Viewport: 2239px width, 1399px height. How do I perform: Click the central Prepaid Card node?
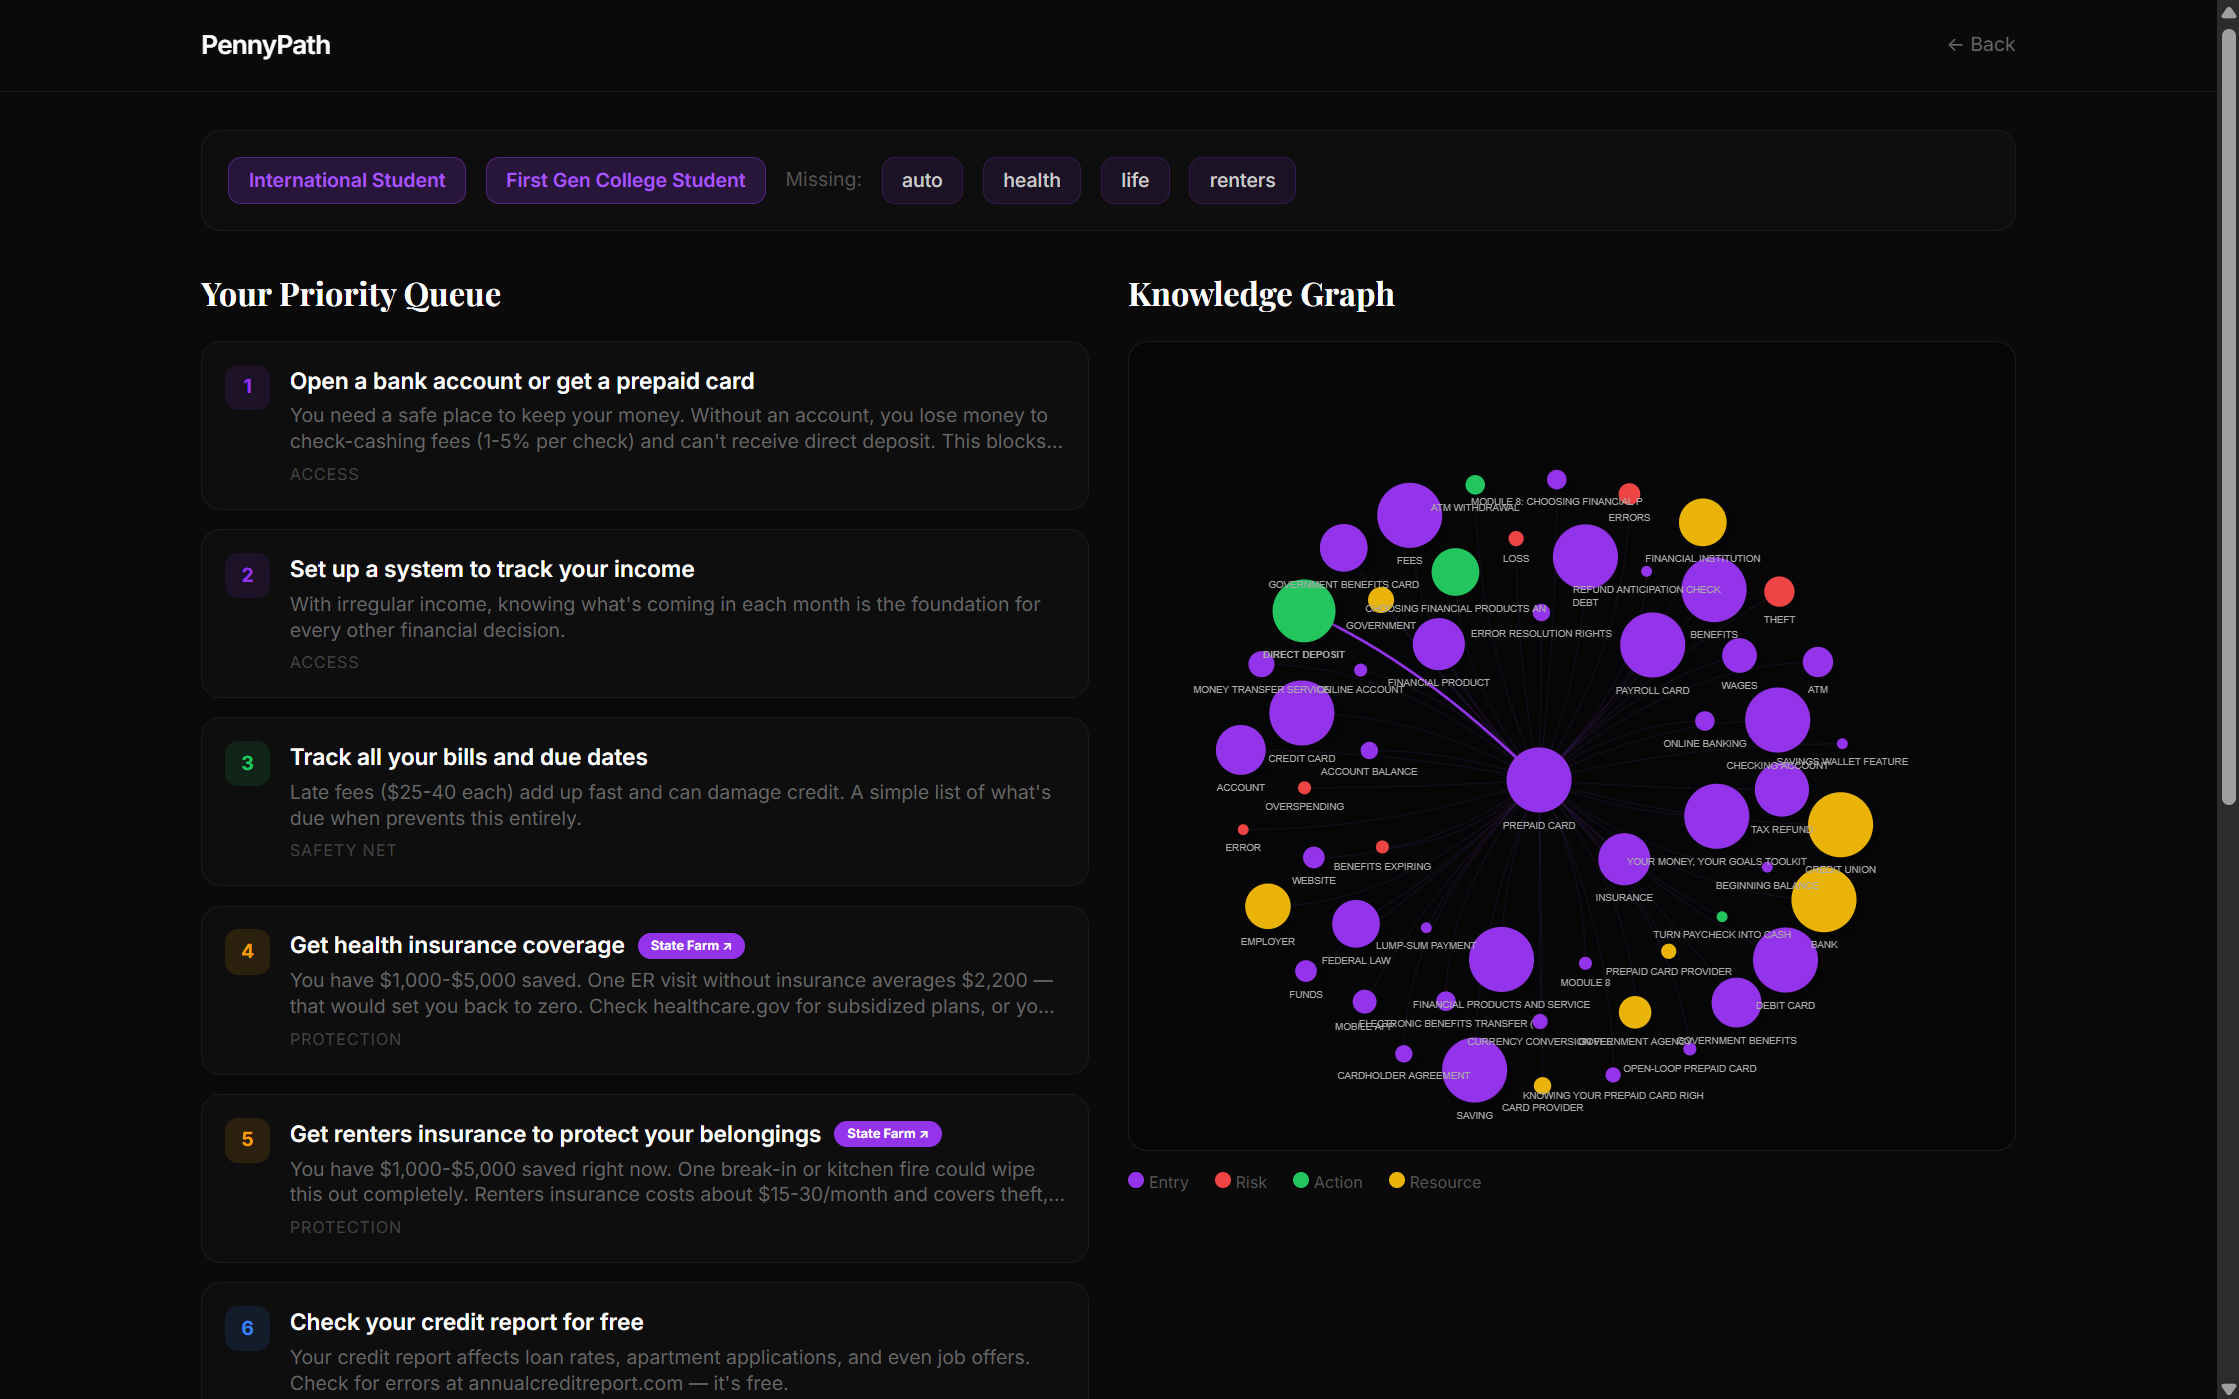[x=1538, y=779]
